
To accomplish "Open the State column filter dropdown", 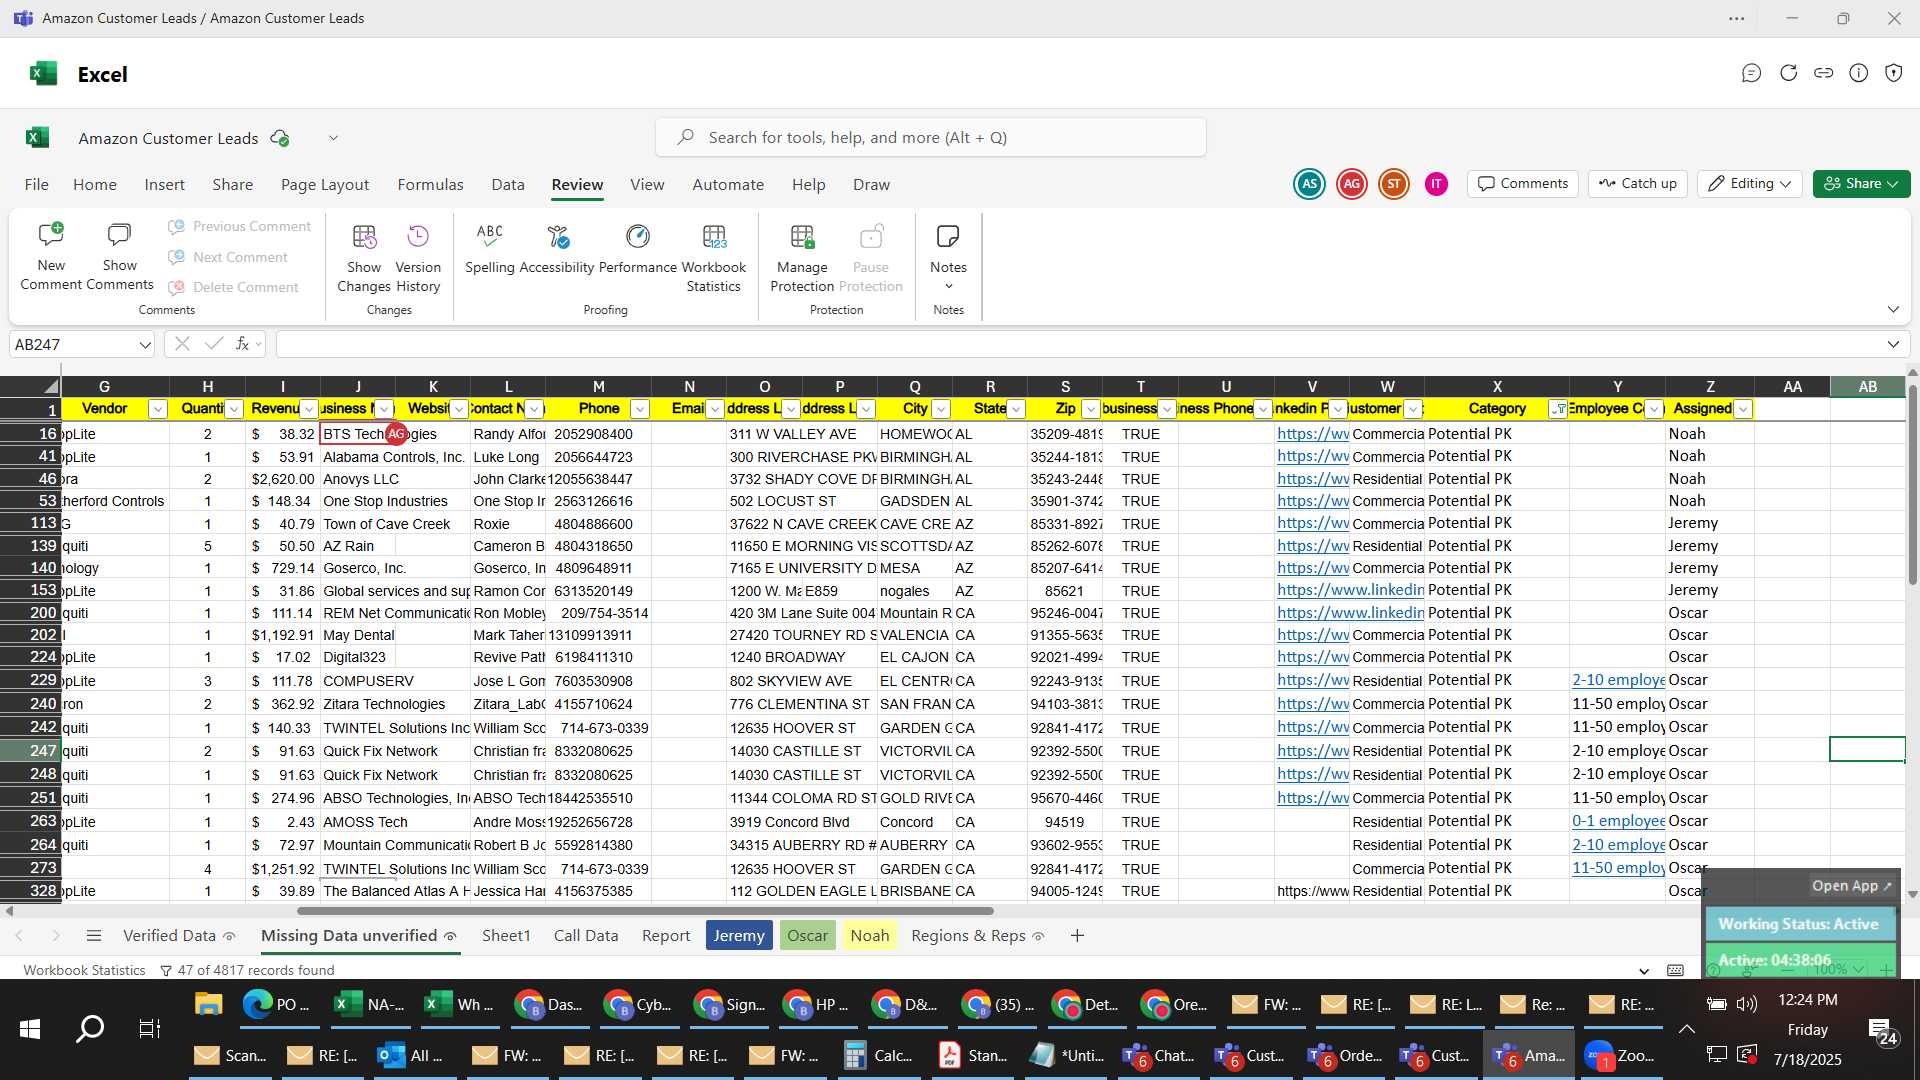I will click(x=1016, y=409).
